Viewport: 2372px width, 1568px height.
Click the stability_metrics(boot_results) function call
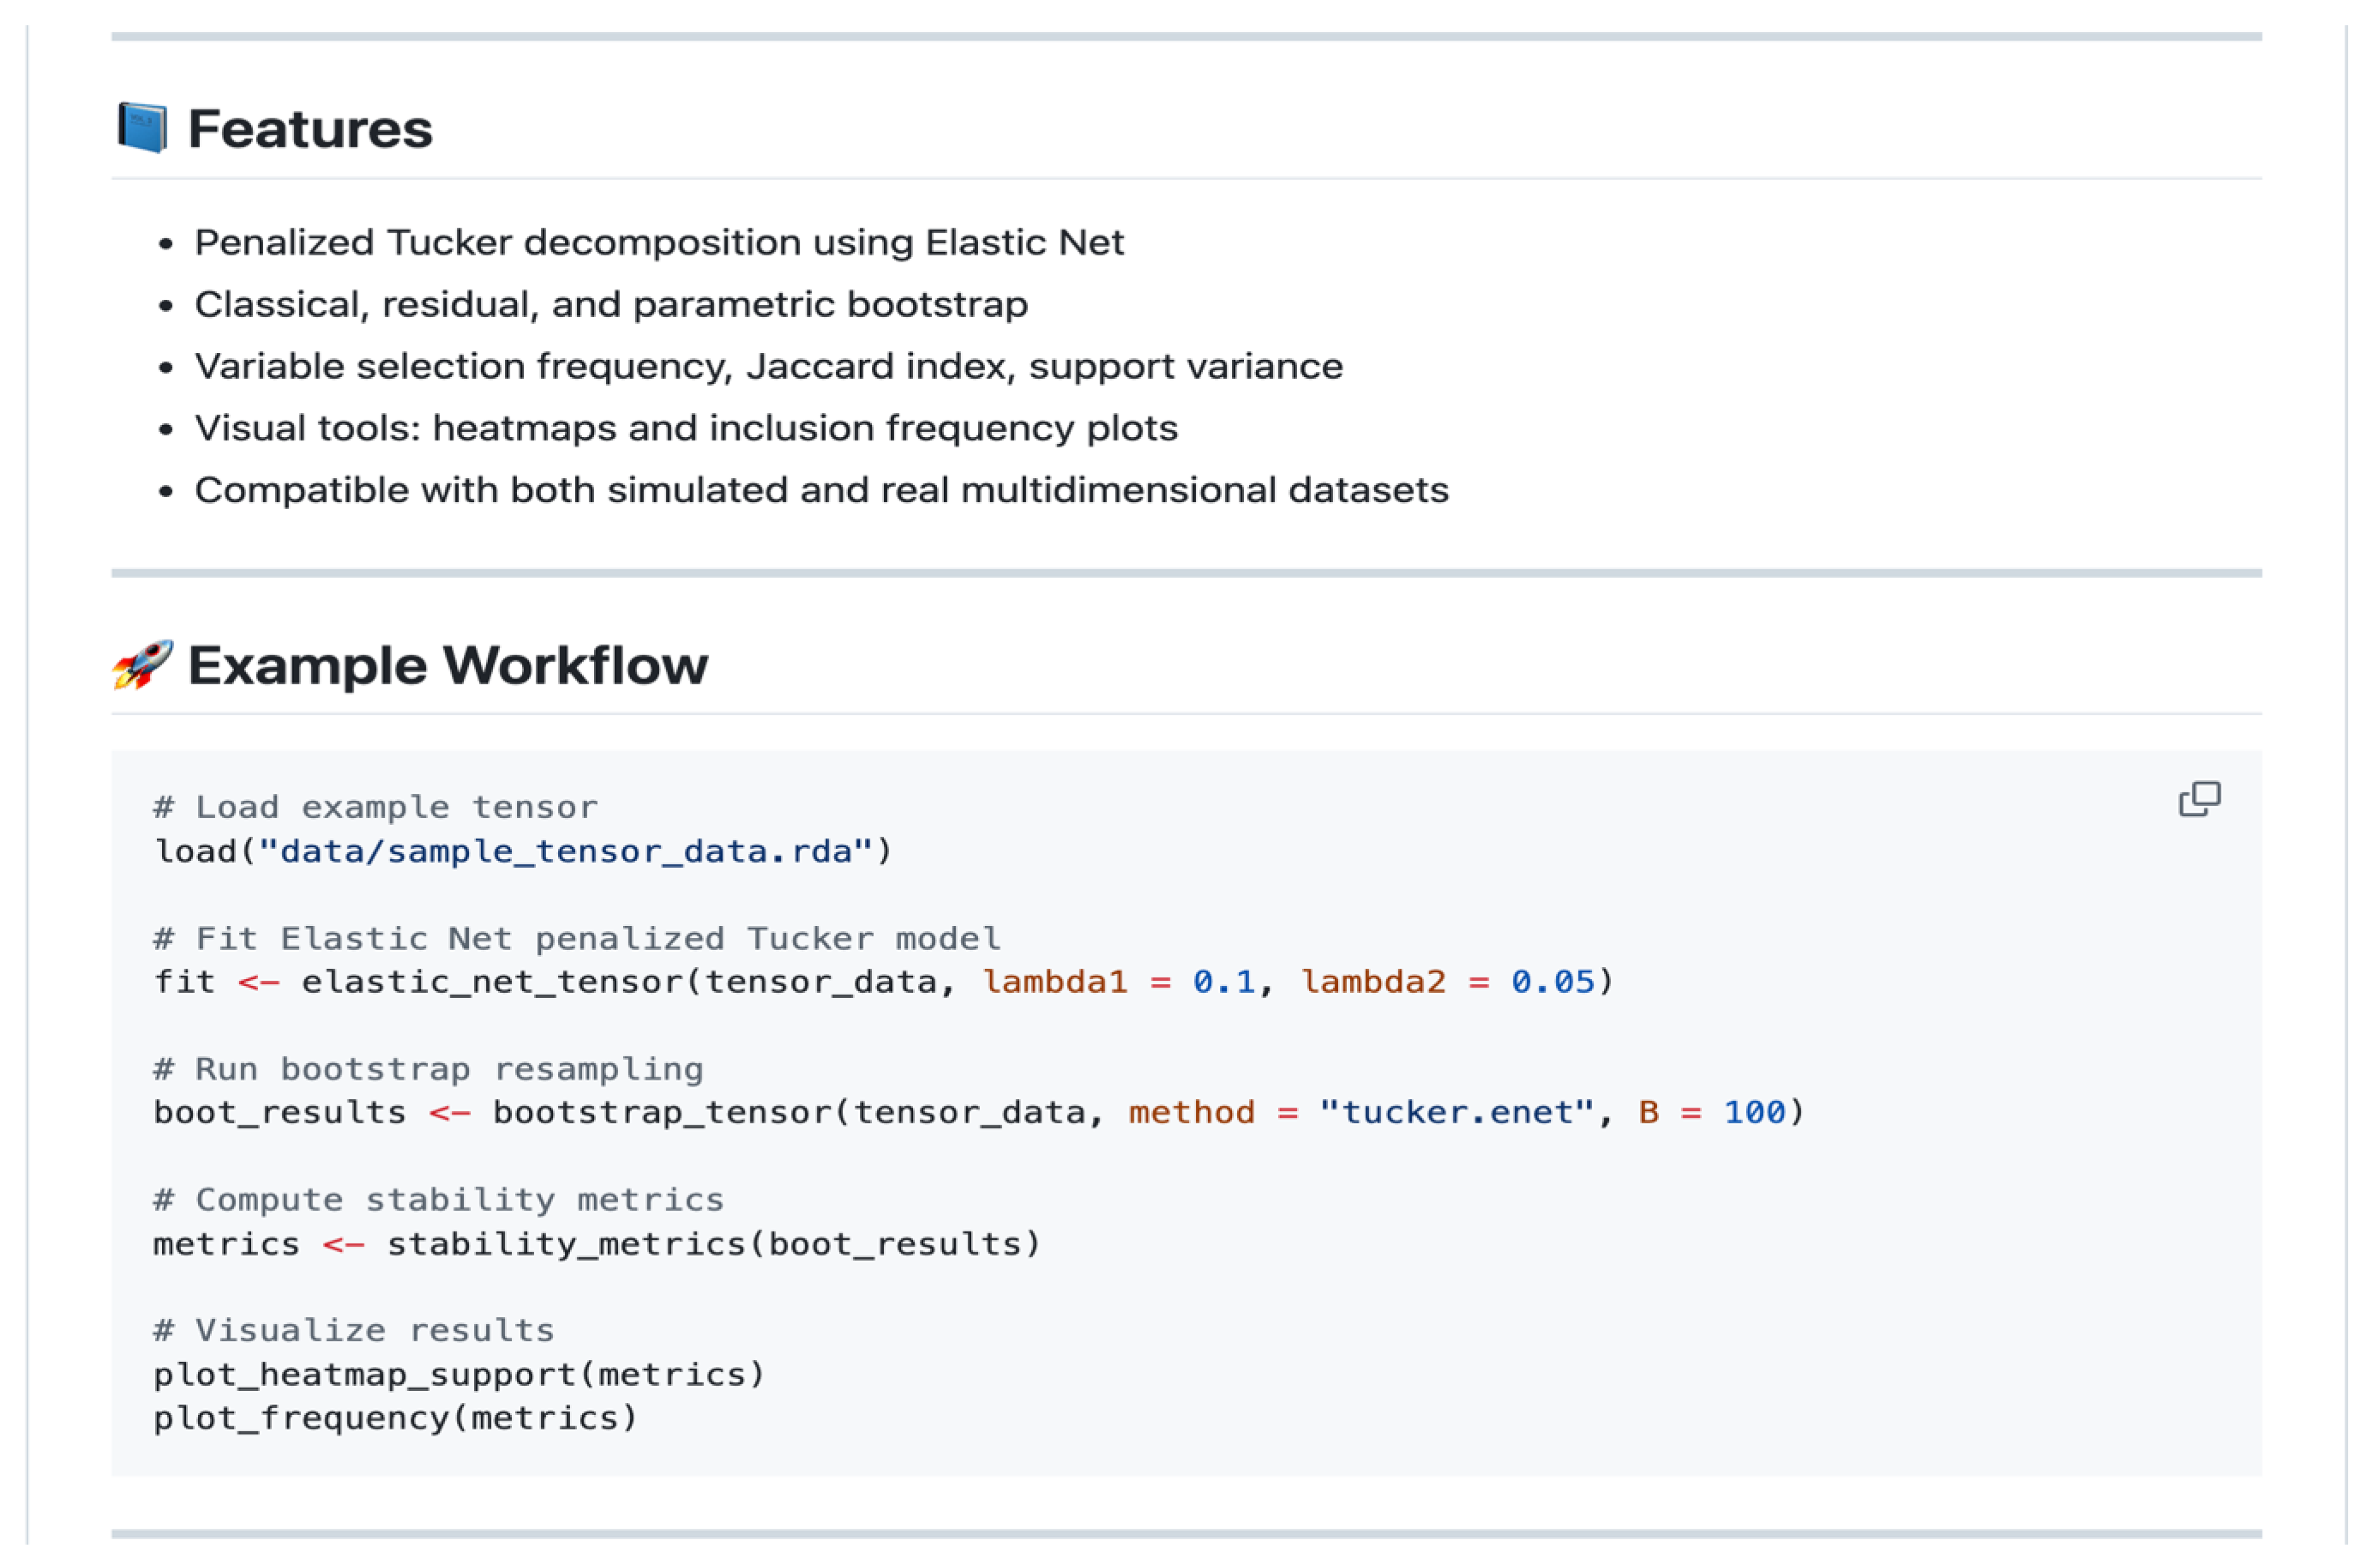[x=714, y=1244]
